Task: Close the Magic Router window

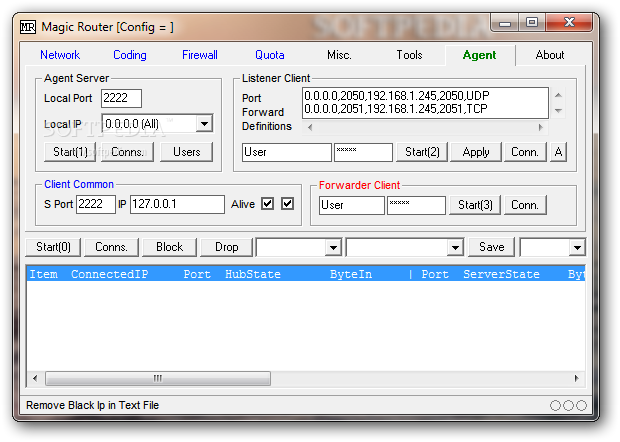Action: click(569, 23)
